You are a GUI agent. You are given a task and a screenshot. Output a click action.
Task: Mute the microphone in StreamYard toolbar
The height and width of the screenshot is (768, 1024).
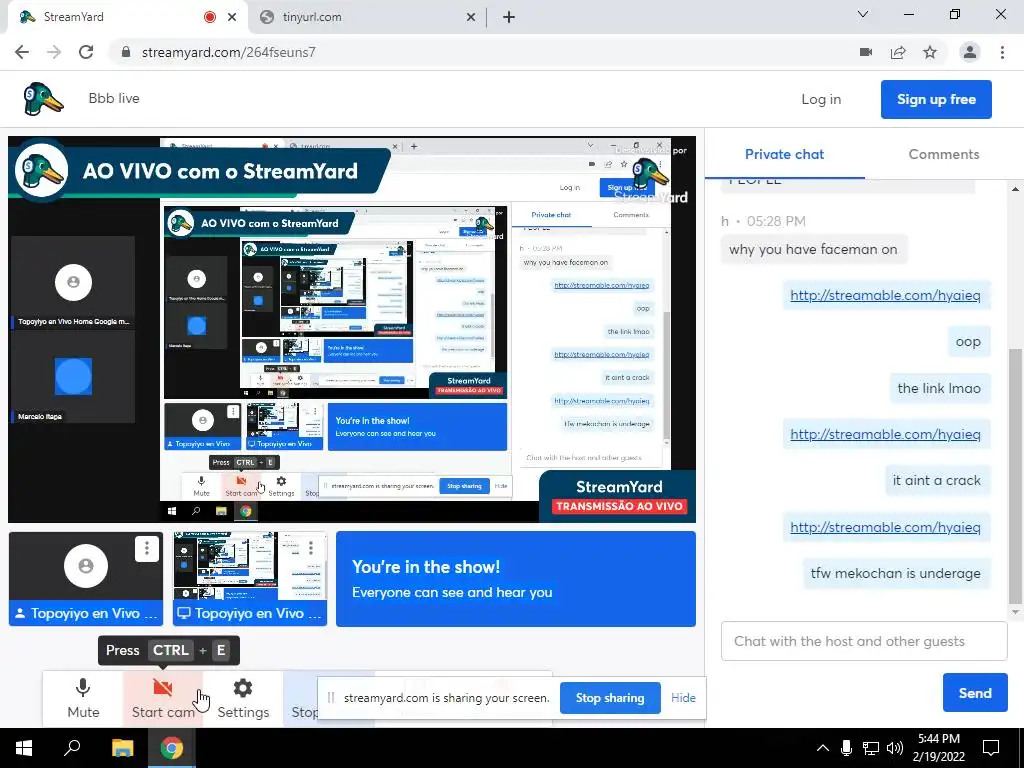tap(83, 698)
